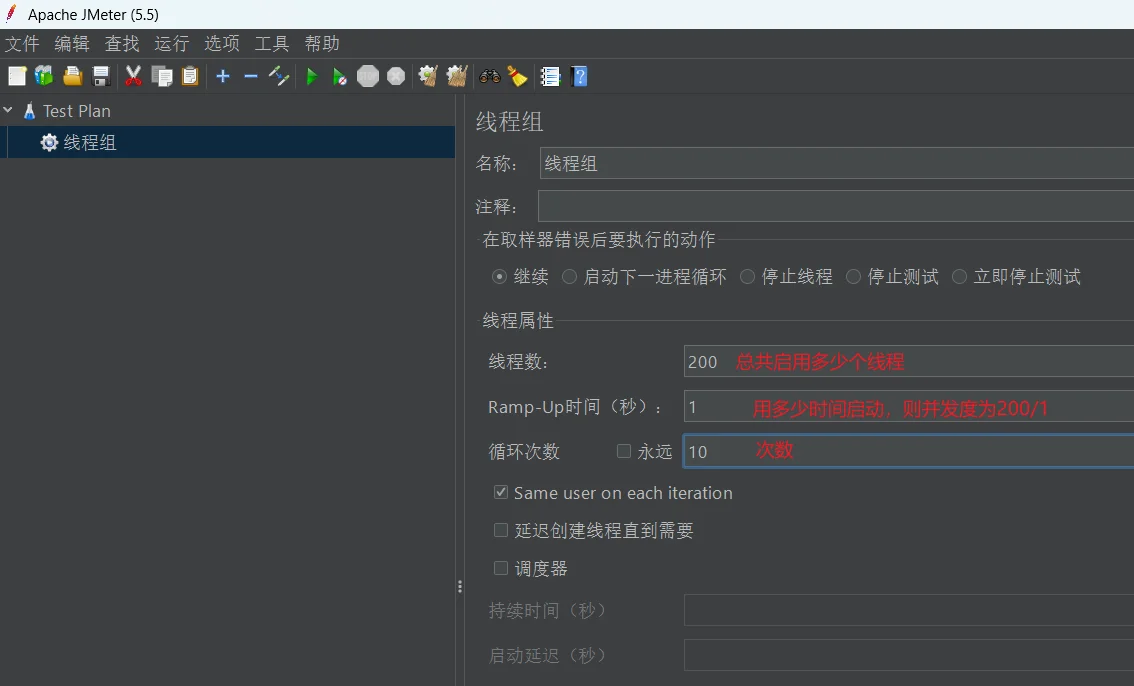Viewport: 1134px width, 686px height.
Task: Click the JMeter feather title icon
Action: [x=11, y=14]
